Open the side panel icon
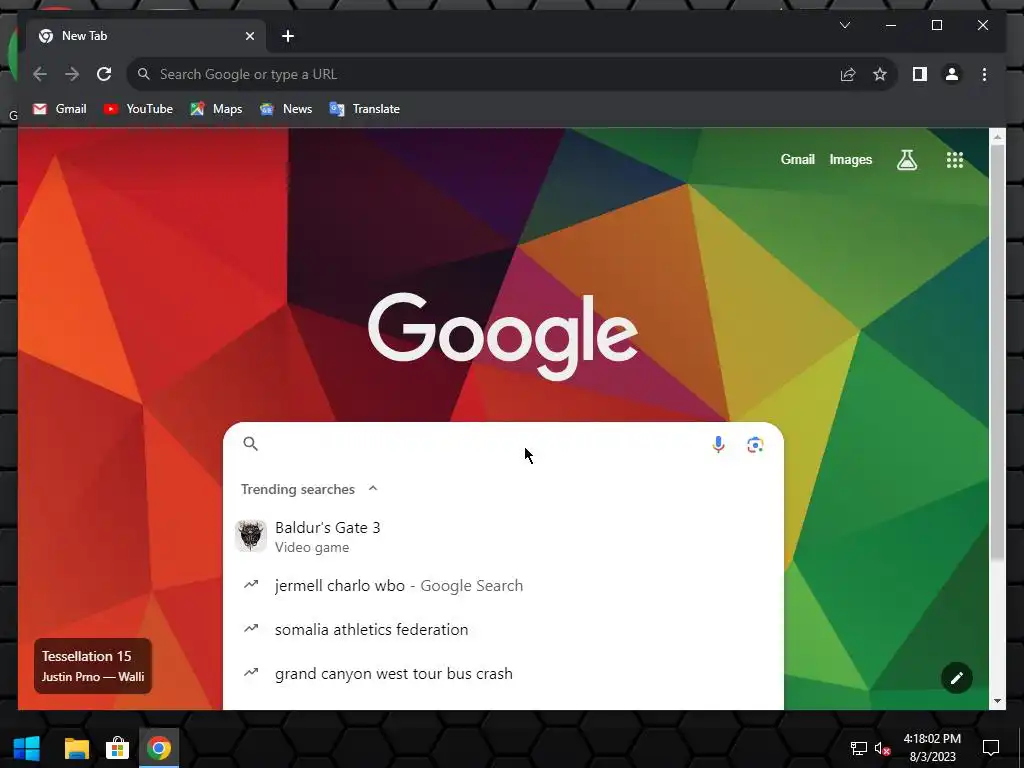The width and height of the screenshot is (1024, 768). [920, 74]
